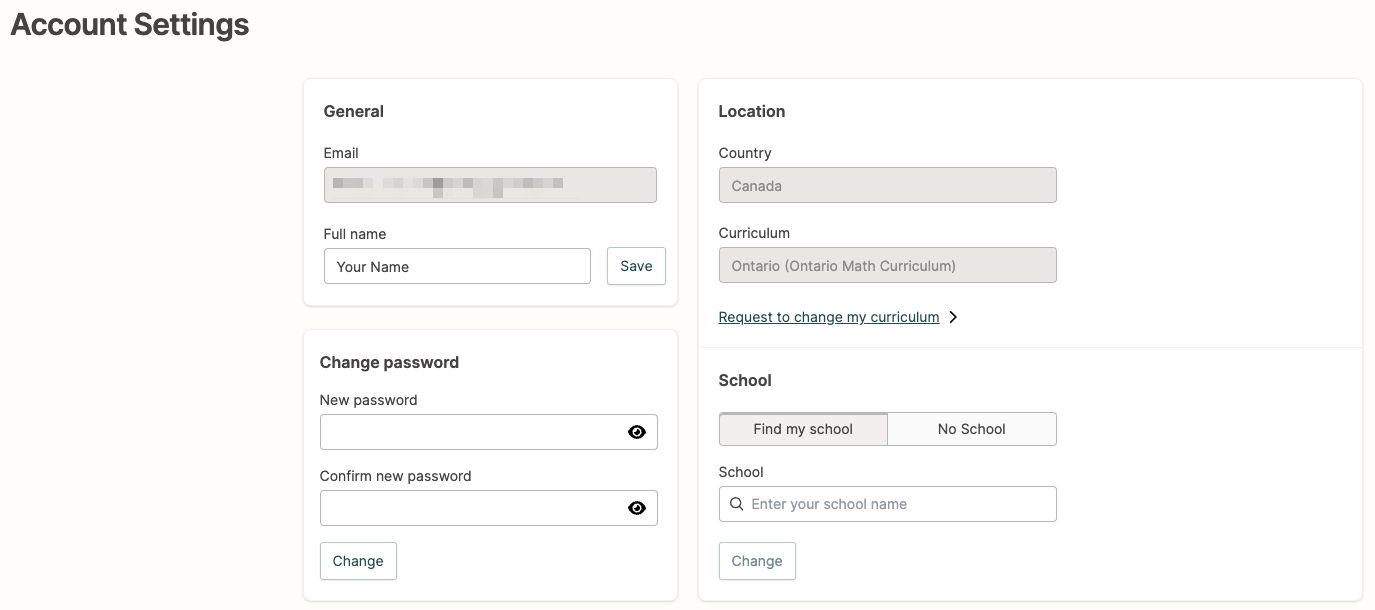Click the Location section heading

point(751,111)
